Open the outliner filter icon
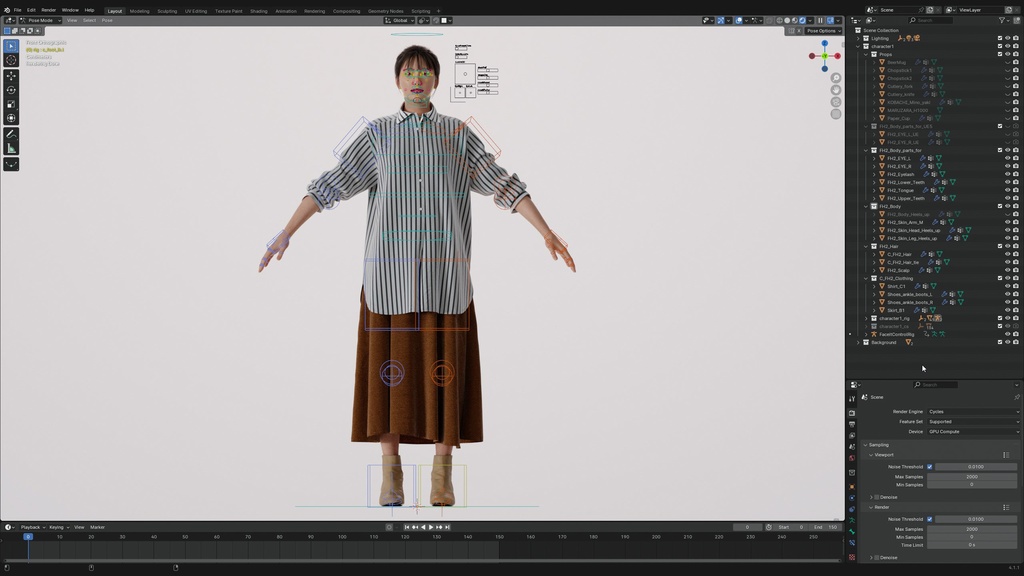The width and height of the screenshot is (1024, 576). [1001, 20]
